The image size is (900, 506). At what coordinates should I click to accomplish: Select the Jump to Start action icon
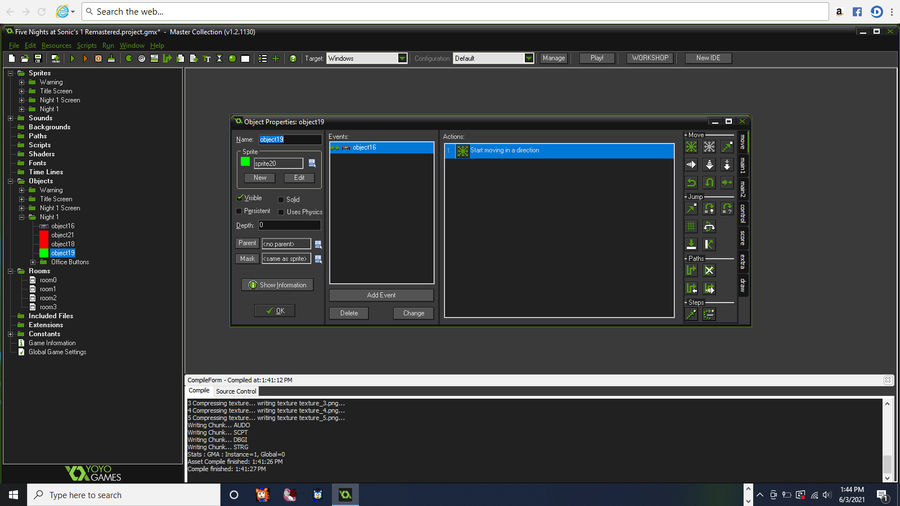[709, 208]
